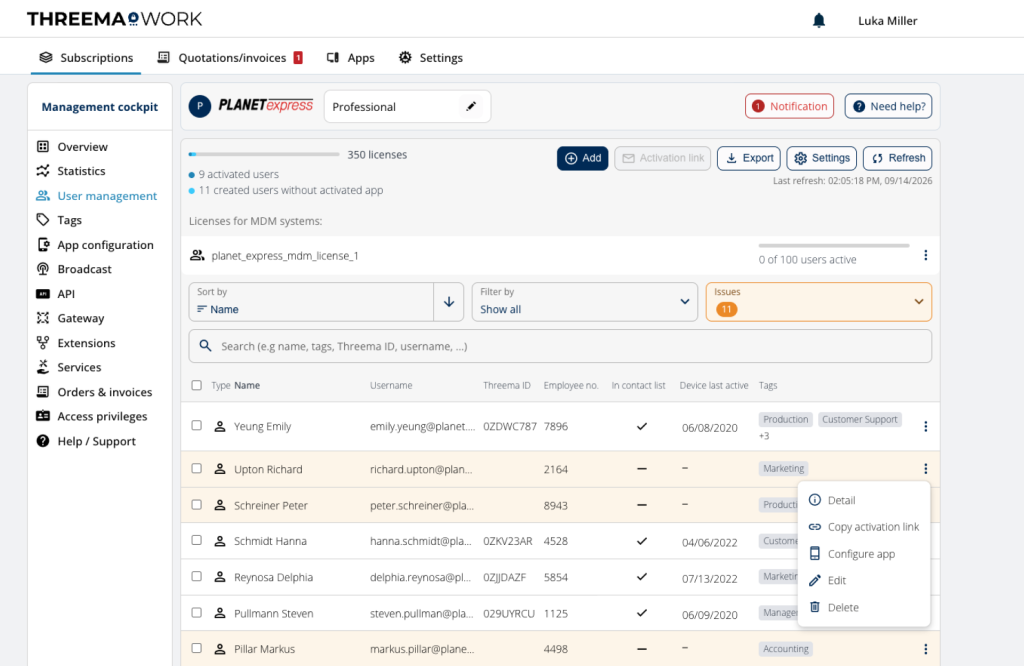Click the Add button
Viewport: 1024px width, 666px height.
583,158
